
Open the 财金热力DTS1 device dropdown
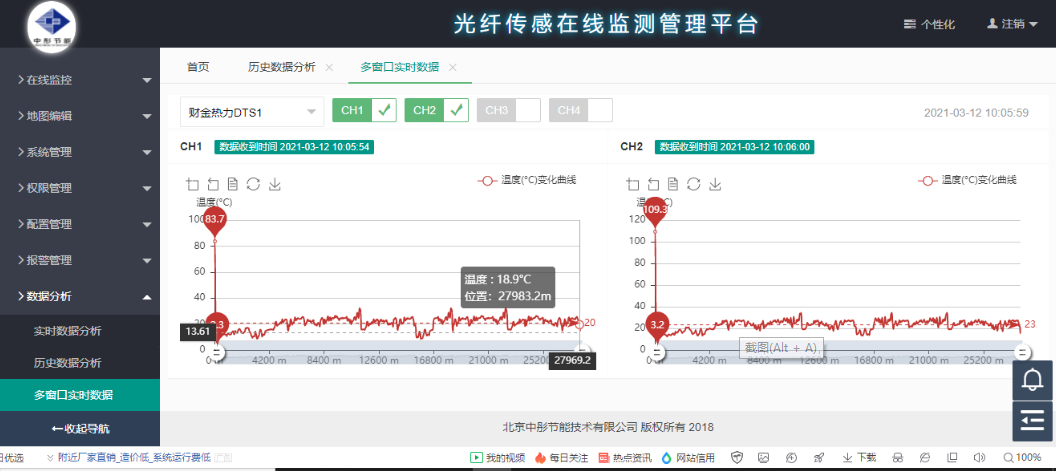[251, 111]
